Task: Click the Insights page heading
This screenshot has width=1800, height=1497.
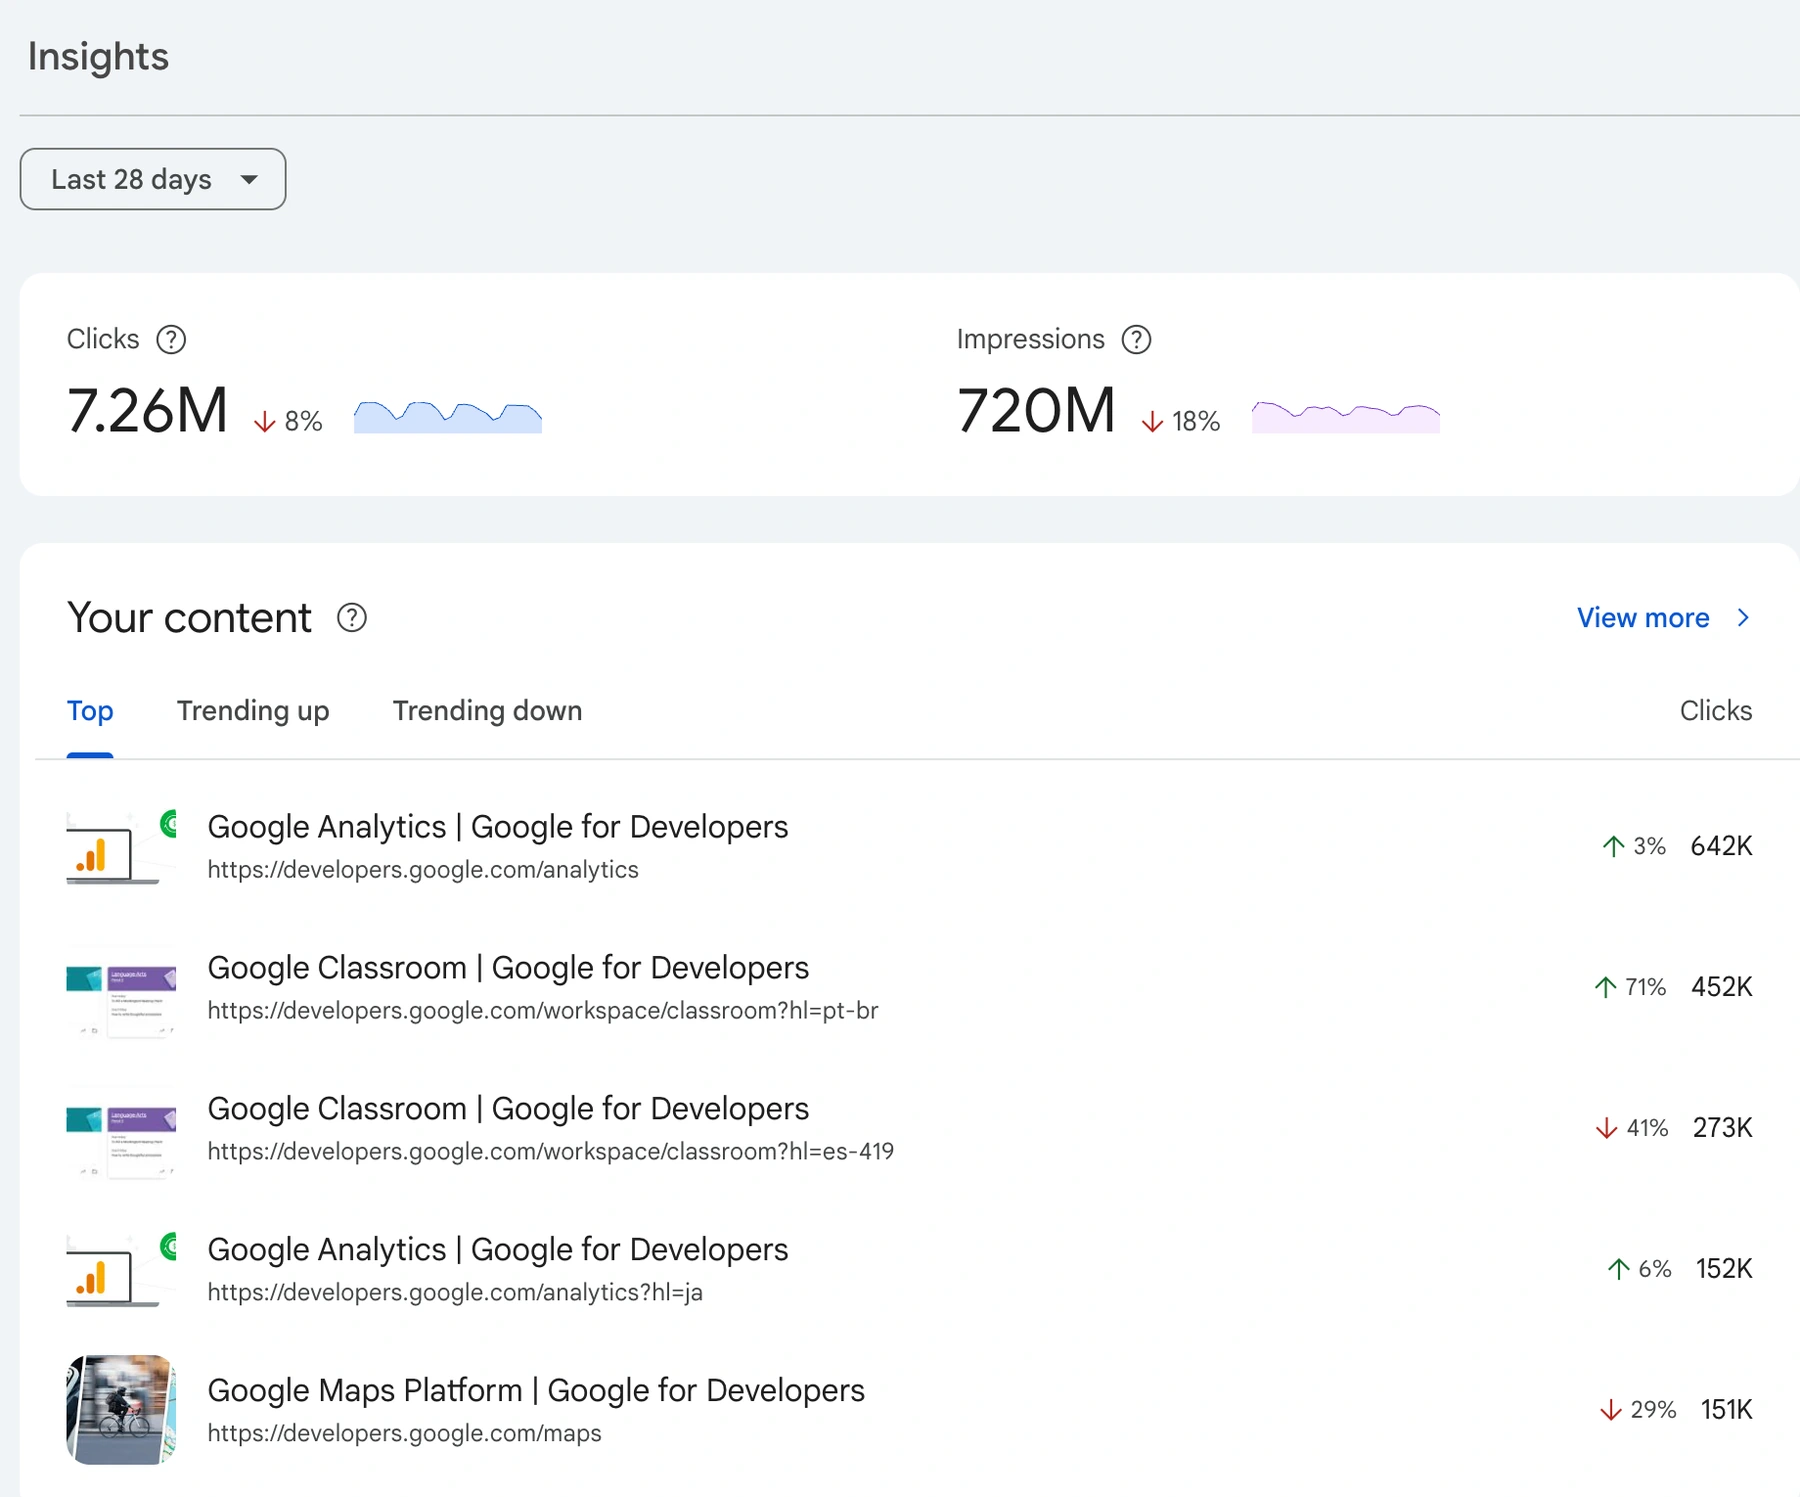Action: 98,57
